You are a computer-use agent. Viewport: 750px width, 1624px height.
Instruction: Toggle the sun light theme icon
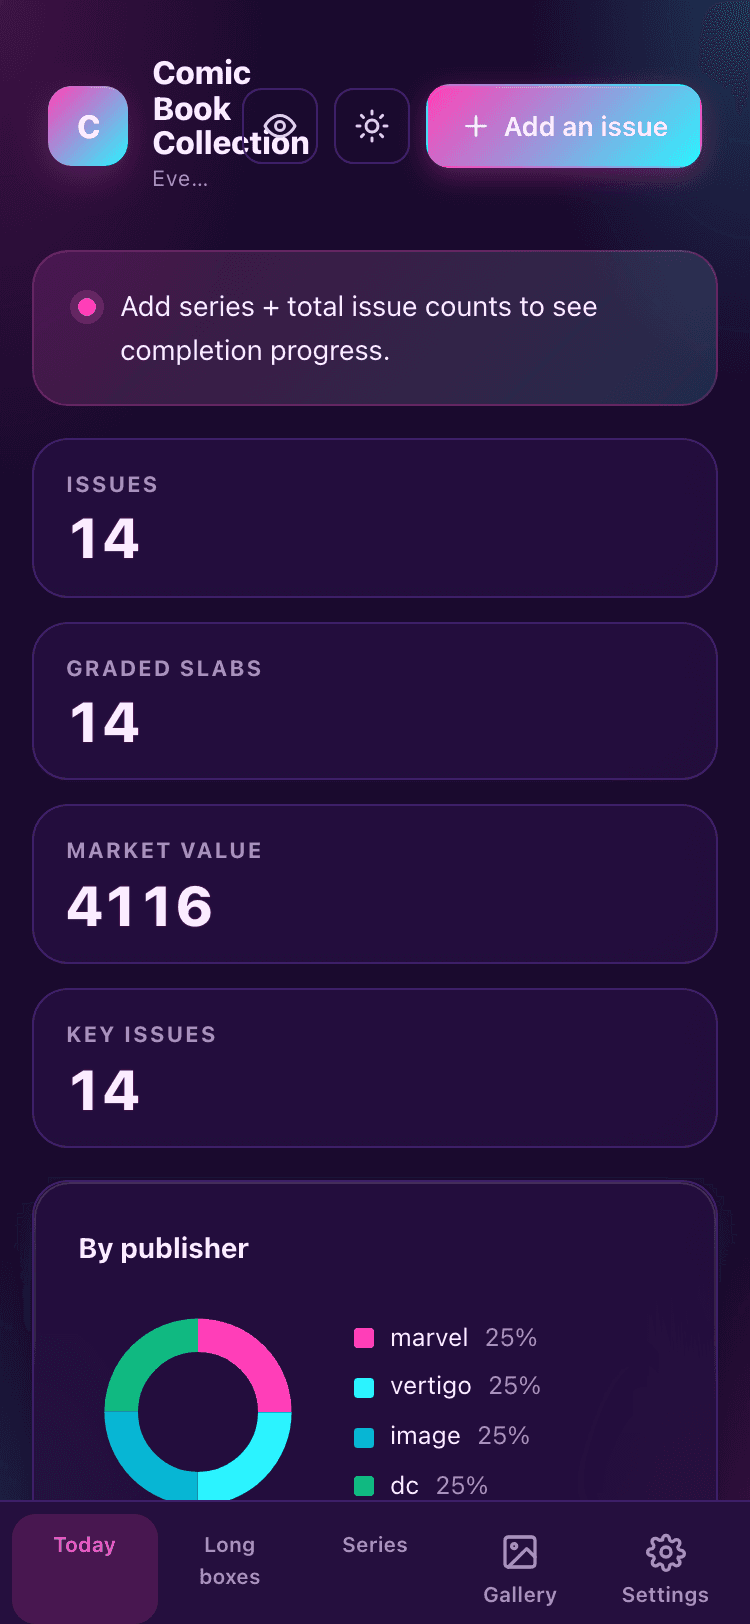(x=372, y=126)
